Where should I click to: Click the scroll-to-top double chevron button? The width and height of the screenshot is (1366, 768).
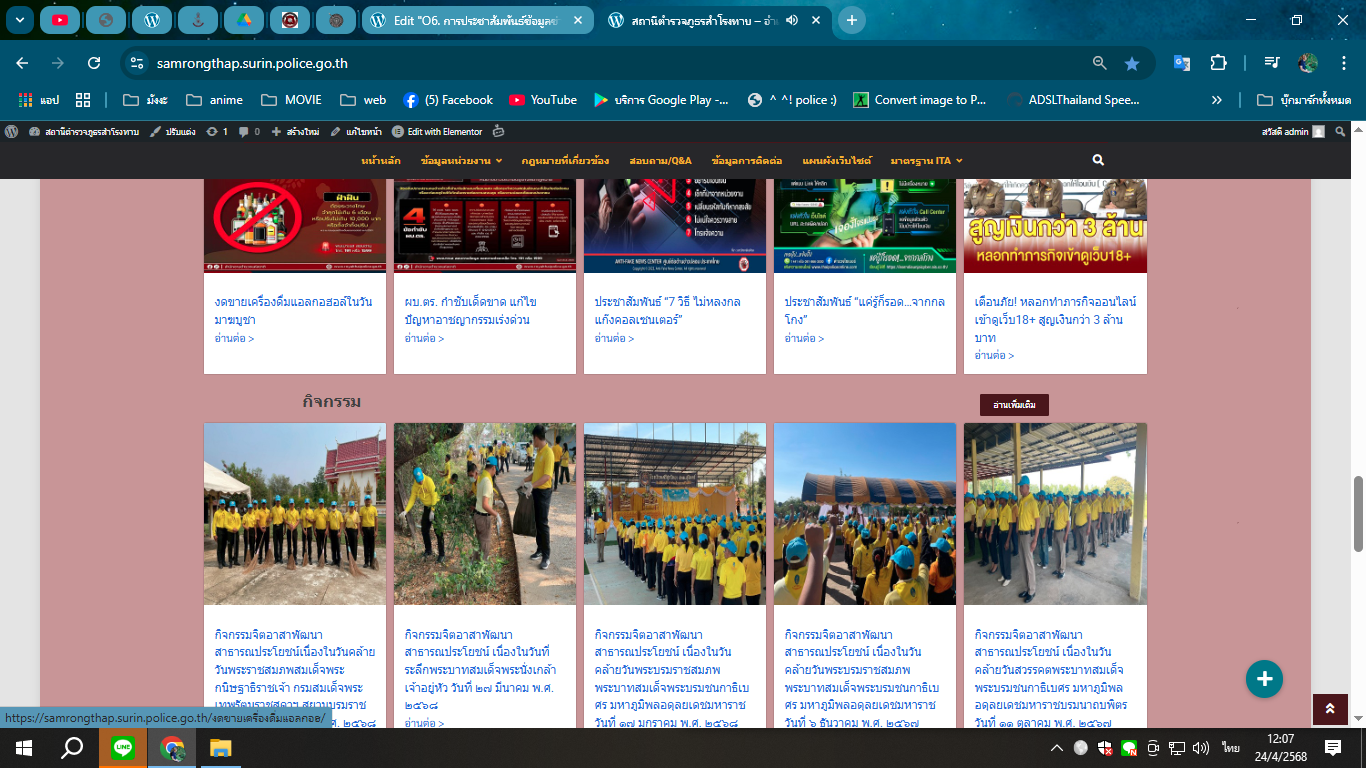[1329, 709]
